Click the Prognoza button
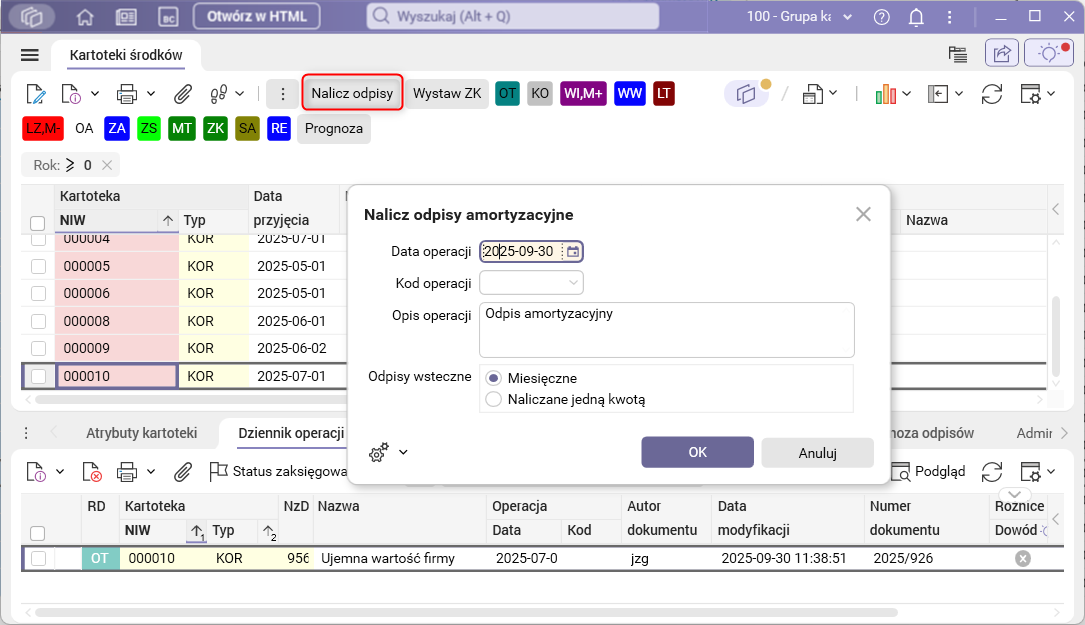Viewport: 1085px width, 625px height. [x=334, y=129]
